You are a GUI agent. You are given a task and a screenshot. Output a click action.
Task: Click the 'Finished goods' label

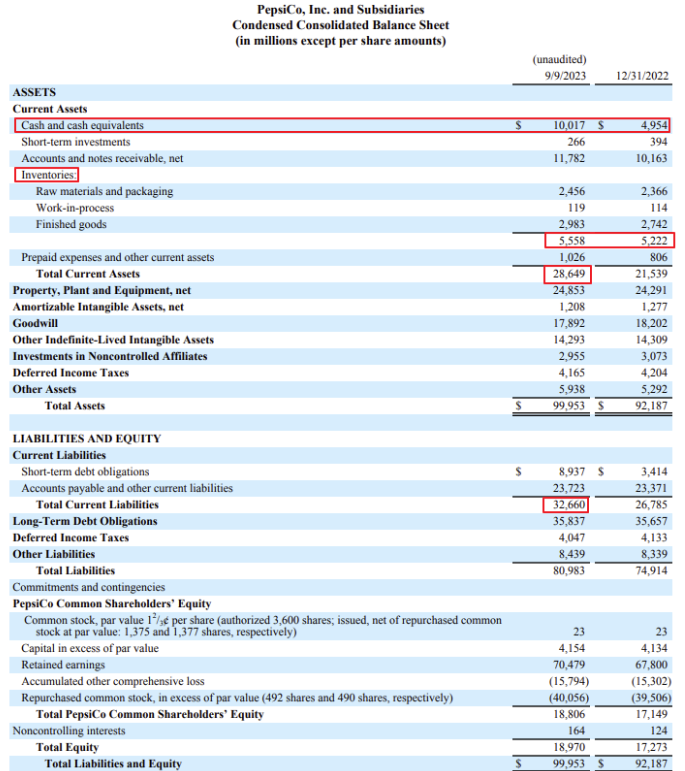[x=71, y=224]
